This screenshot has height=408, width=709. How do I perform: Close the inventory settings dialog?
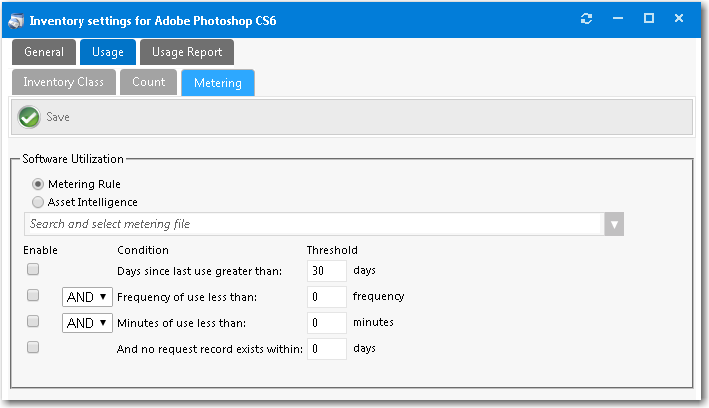[x=679, y=19]
